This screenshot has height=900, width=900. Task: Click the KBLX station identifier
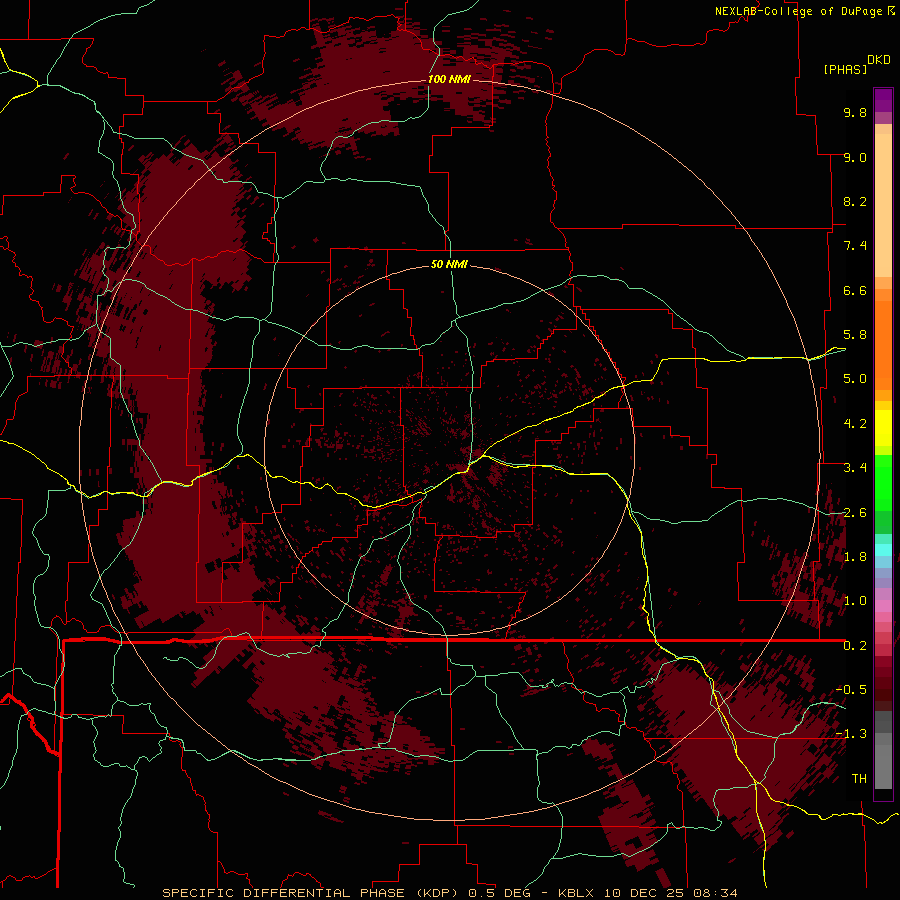pyautogui.click(x=576, y=893)
